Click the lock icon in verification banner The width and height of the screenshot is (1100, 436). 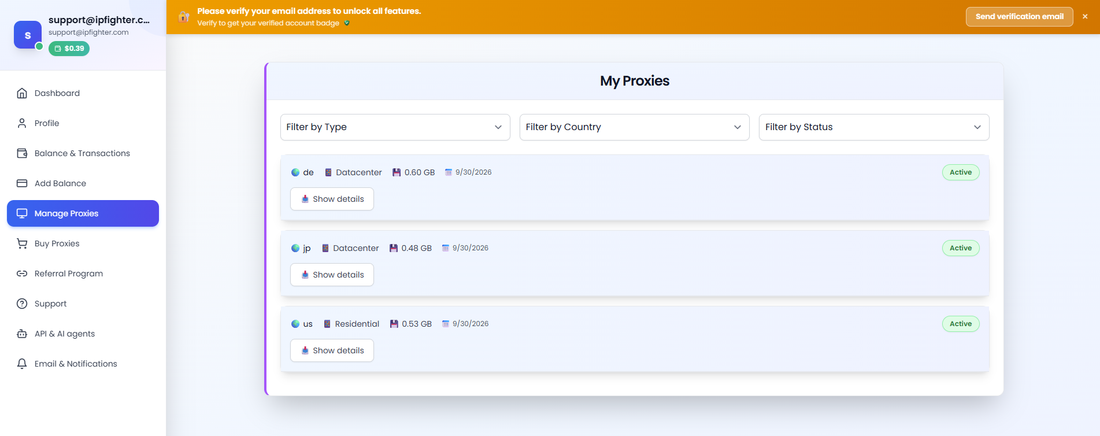click(184, 16)
